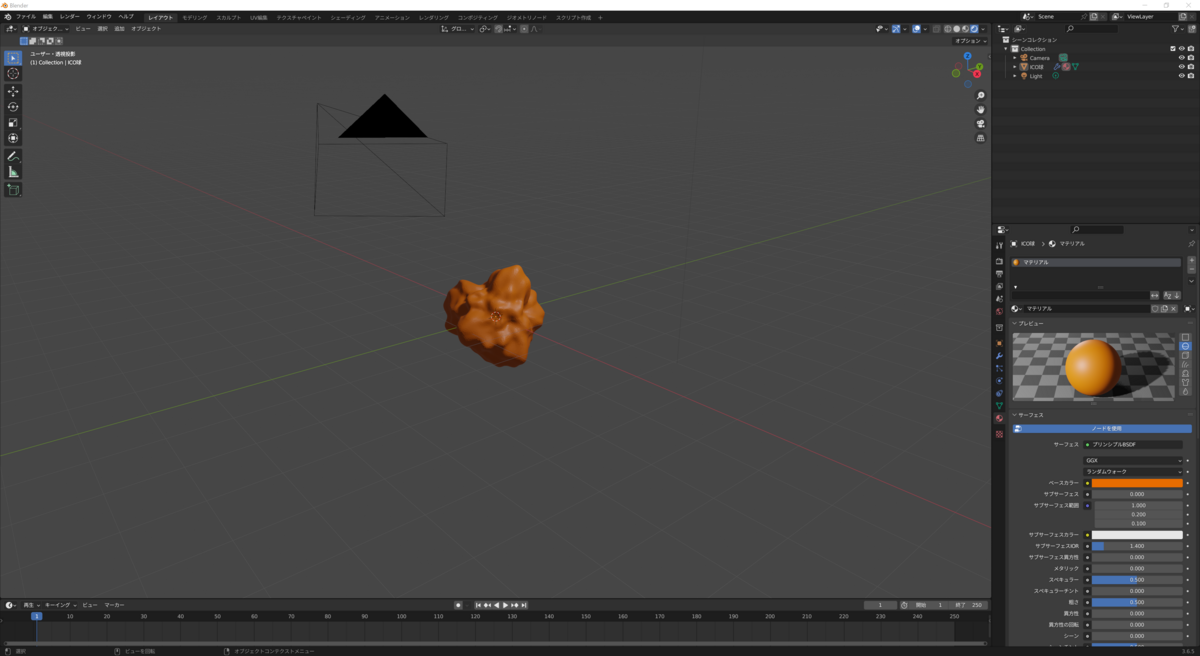Viewport: 1200px width, 656px height.
Task: Toggle the auto keying record button
Action: pos(458,605)
